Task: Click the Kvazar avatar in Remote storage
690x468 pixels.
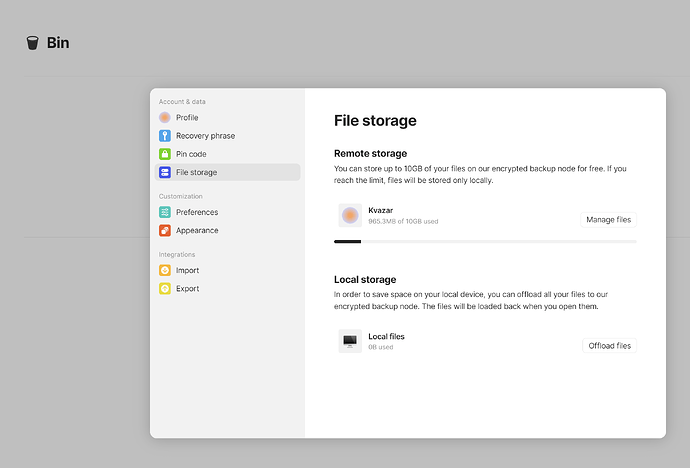Action: pyautogui.click(x=350, y=215)
